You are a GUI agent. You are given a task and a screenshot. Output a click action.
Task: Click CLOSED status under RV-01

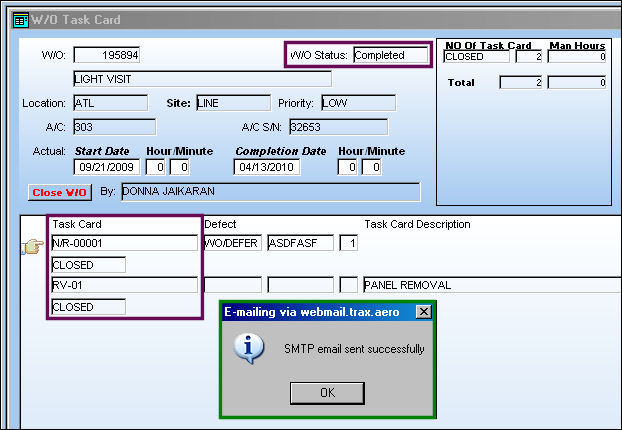pyautogui.click(x=88, y=307)
